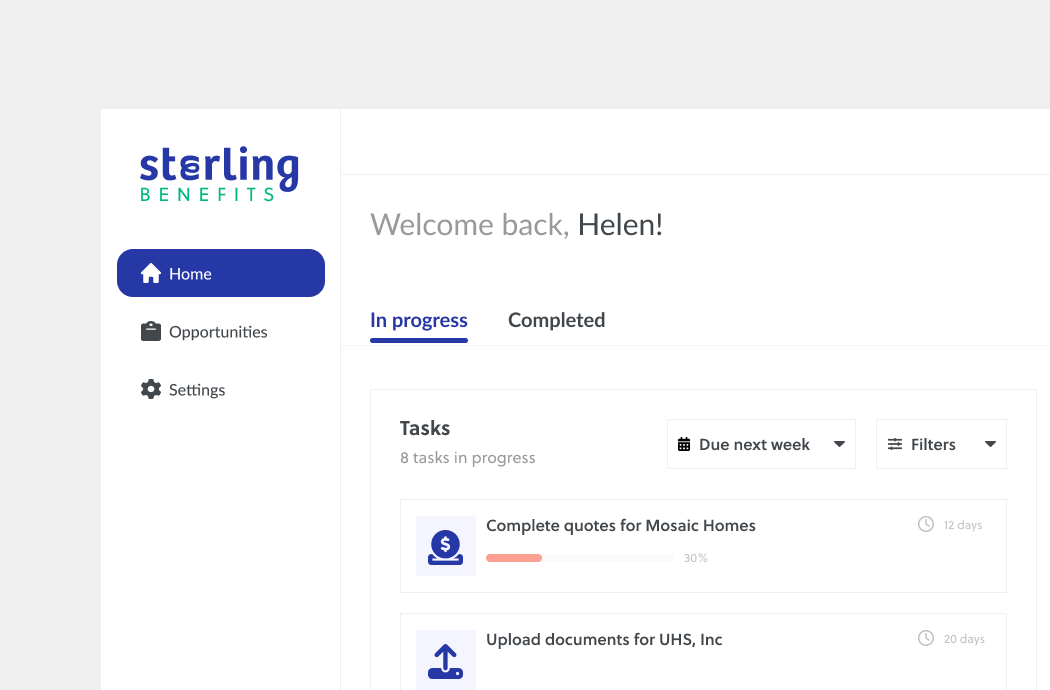Click the calendar icon in the due date dropdown
The height and width of the screenshot is (690, 1050).
point(684,445)
